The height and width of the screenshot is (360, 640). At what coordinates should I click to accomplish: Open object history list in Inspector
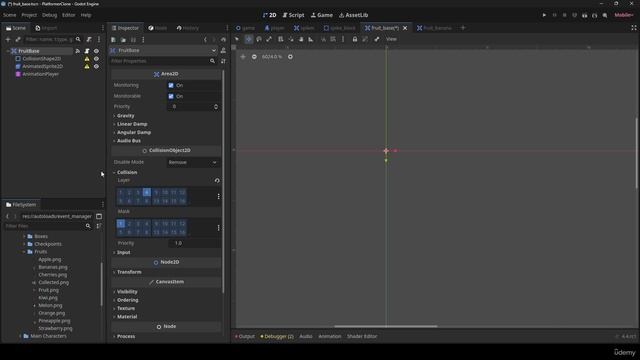[223, 40]
